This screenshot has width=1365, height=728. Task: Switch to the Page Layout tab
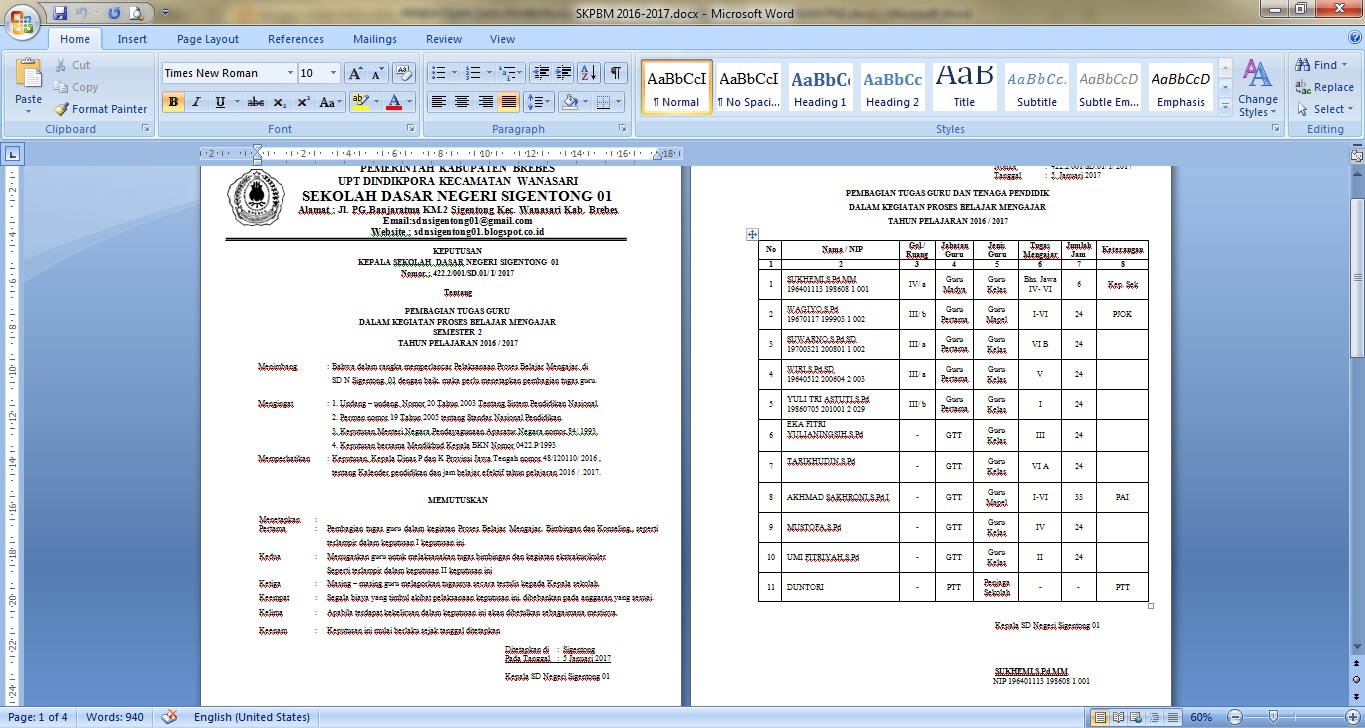pos(208,39)
